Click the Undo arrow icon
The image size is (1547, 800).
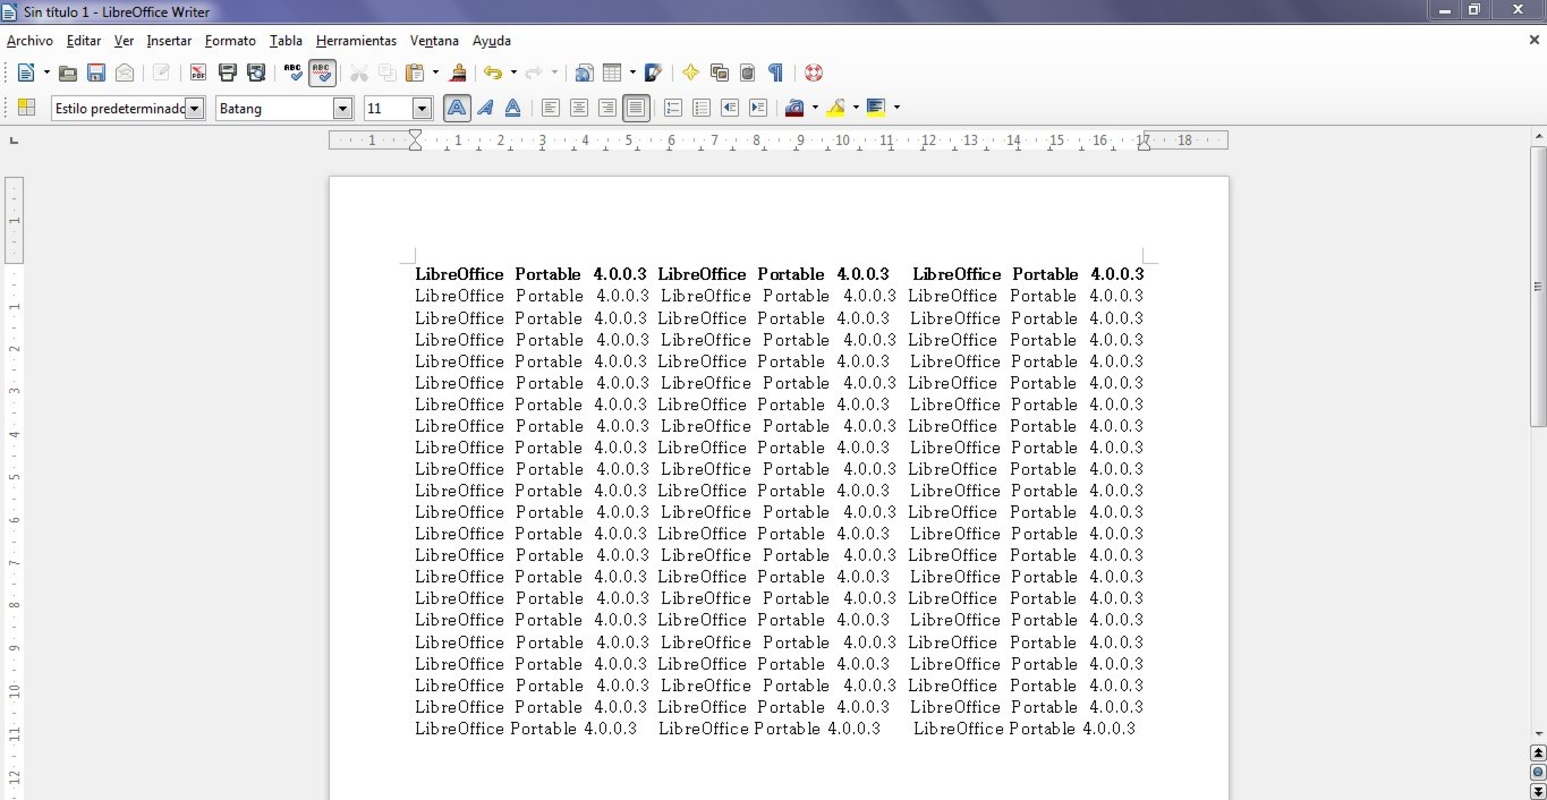click(x=492, y=73)
